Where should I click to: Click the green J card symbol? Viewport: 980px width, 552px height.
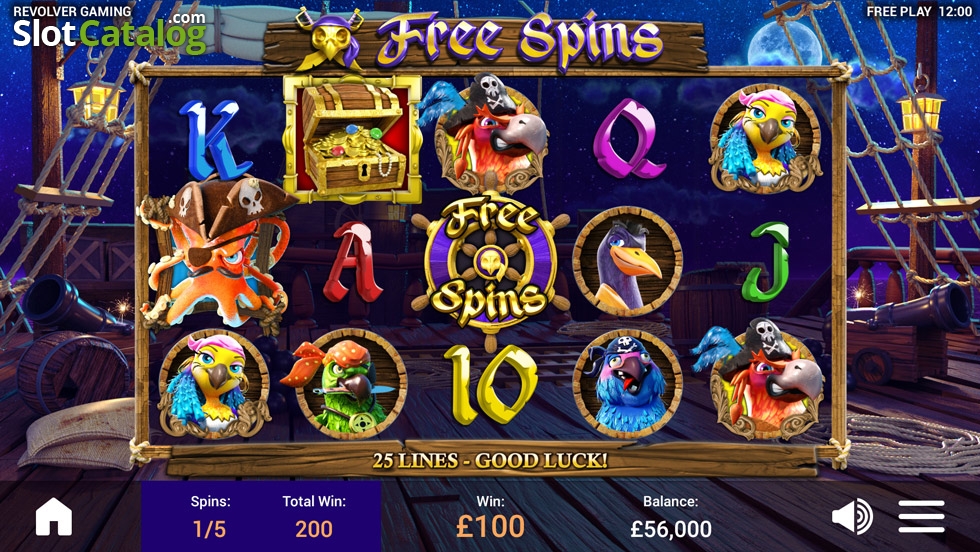pos(765,262)
